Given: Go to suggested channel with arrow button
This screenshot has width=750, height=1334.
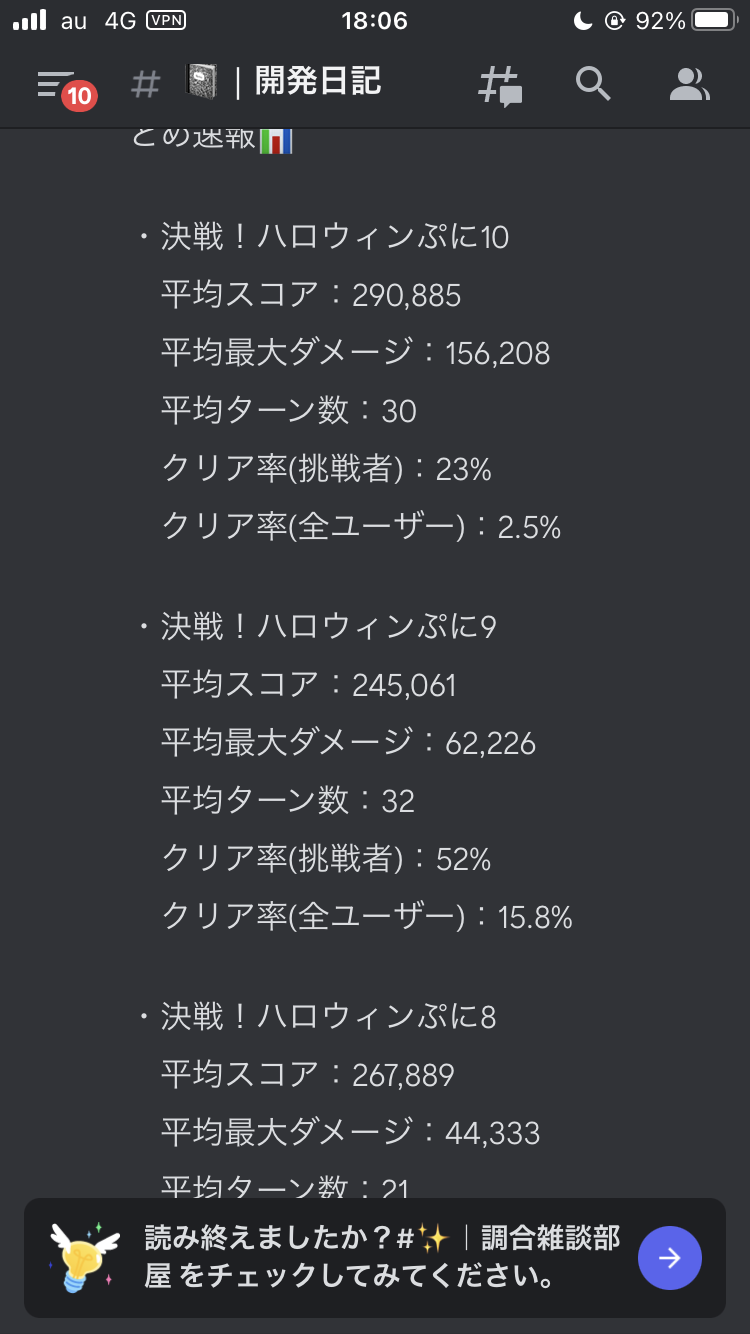Looking at the screenshot, I should click(670, 1258).
